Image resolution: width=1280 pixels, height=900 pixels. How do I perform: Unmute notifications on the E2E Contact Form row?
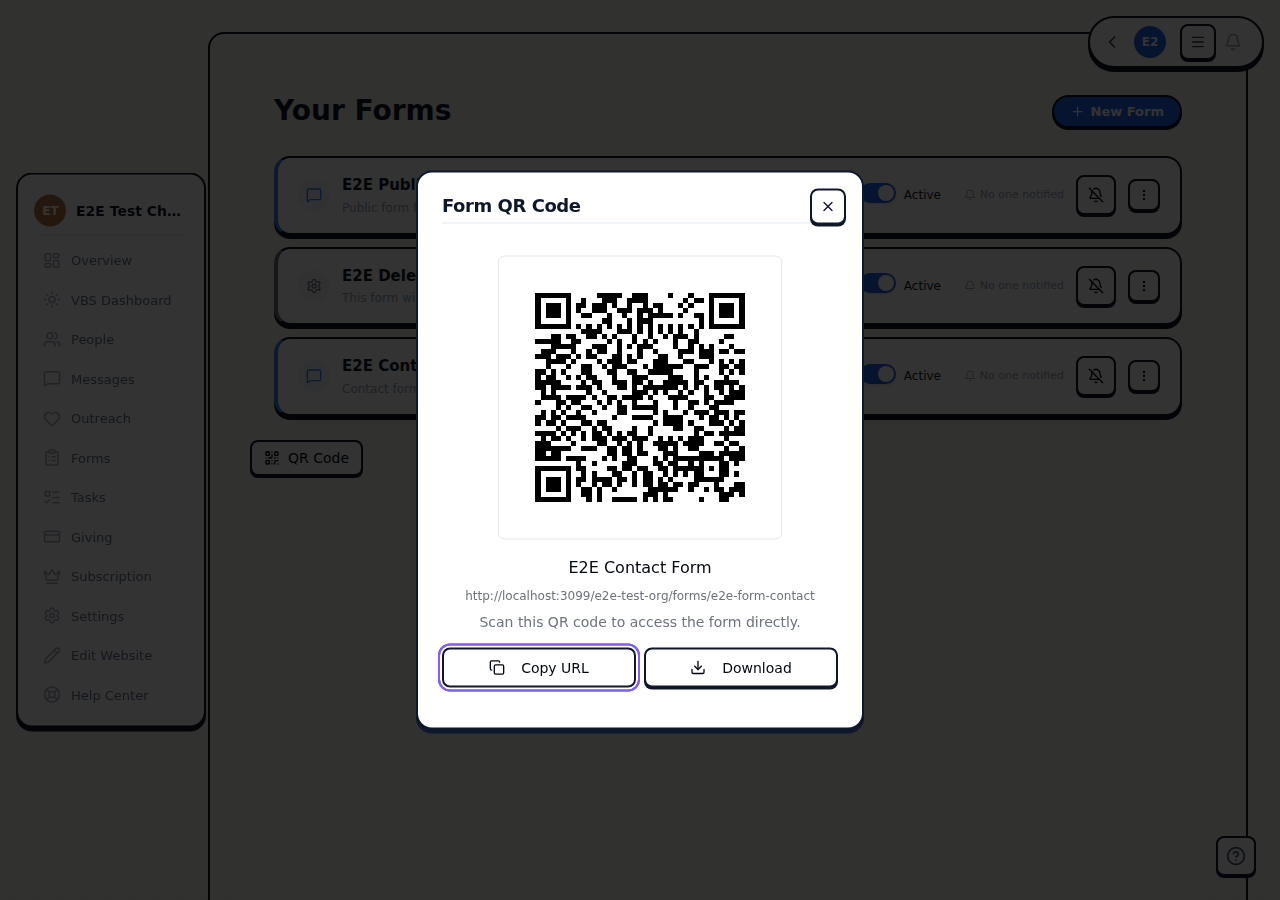[1096, 376]
